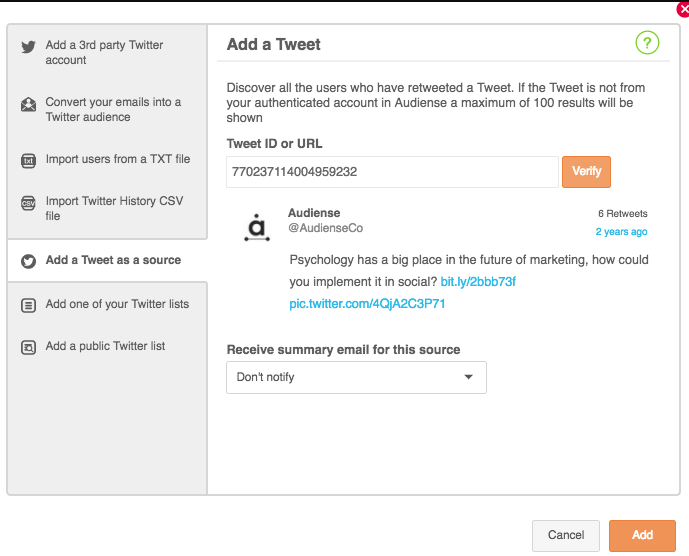This screenshot has width=689, height=556.
Task: Click the Twitter bird icon for 3rd party account
Action: pyautogui.click(x=29, y=47)
